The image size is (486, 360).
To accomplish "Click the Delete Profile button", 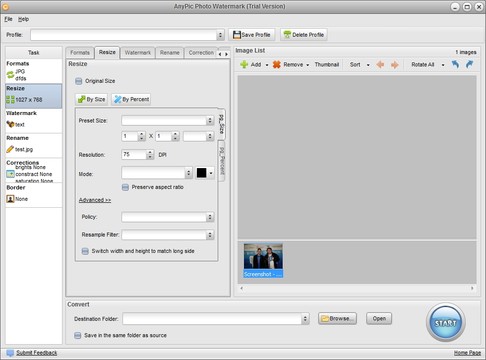I will click(304, 35).
